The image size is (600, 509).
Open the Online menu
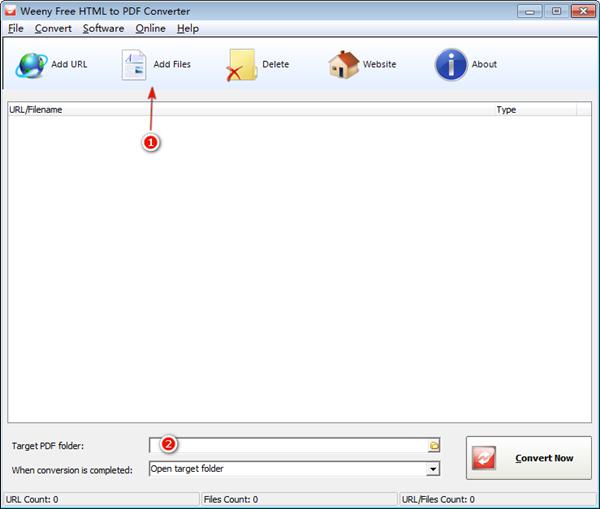(x=150, y=29)
